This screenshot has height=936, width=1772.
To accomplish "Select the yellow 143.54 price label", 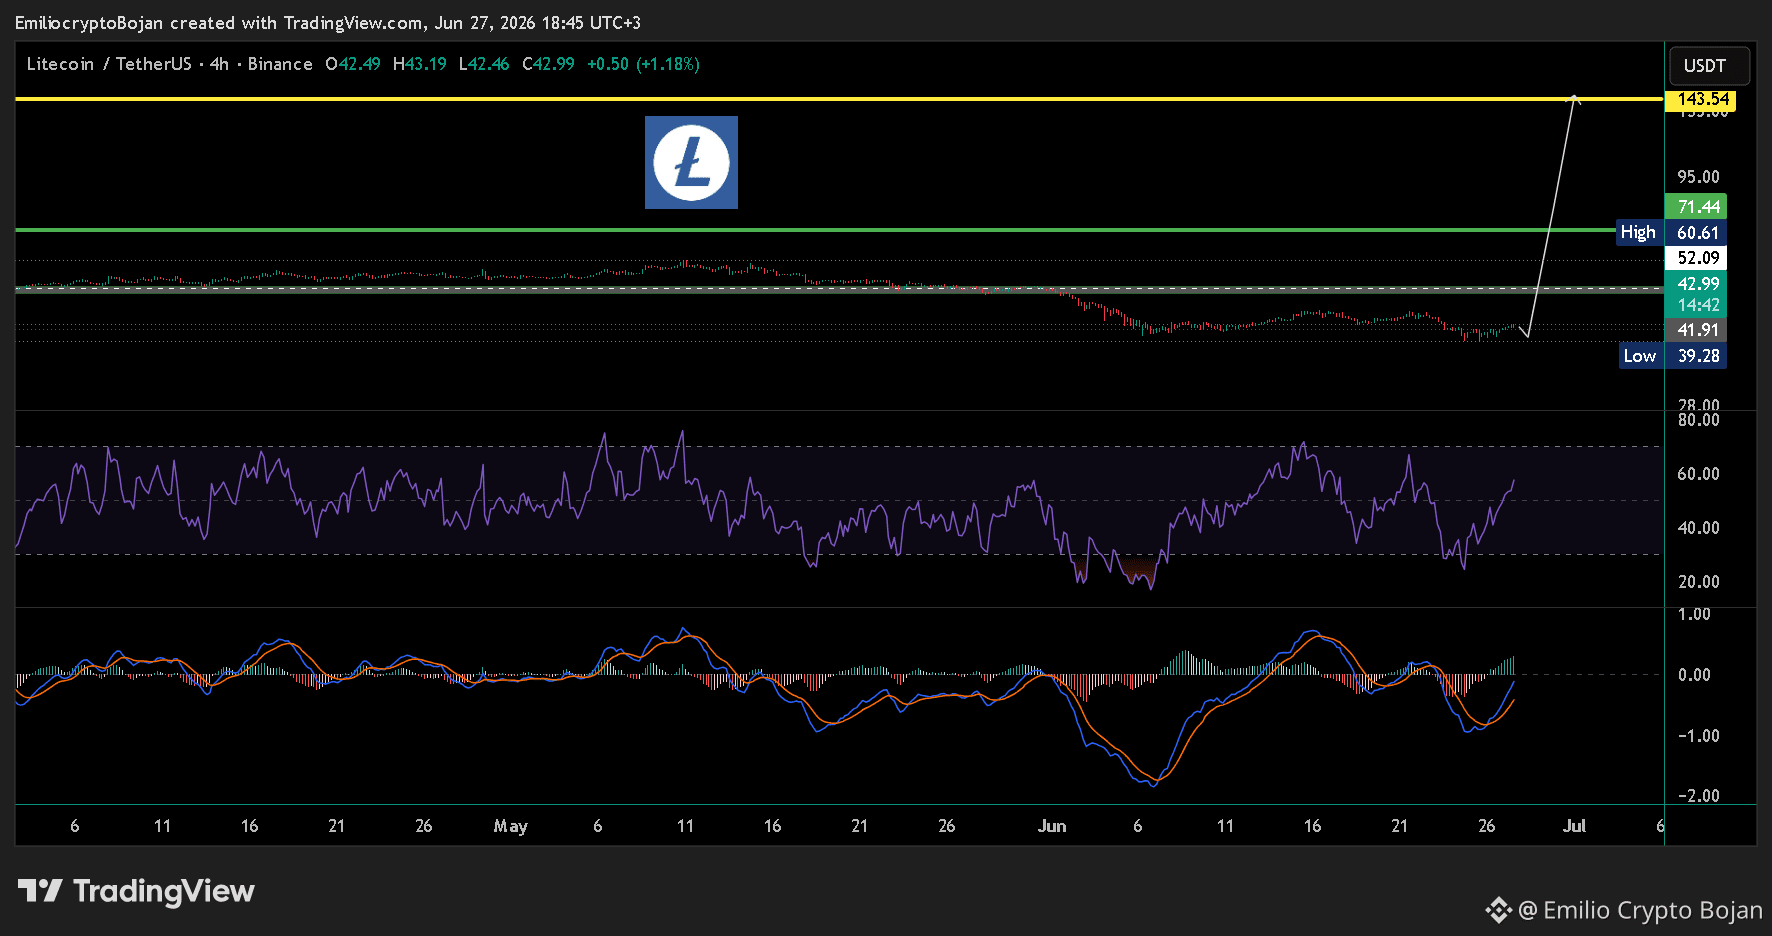I will (x=1700, y=99).
